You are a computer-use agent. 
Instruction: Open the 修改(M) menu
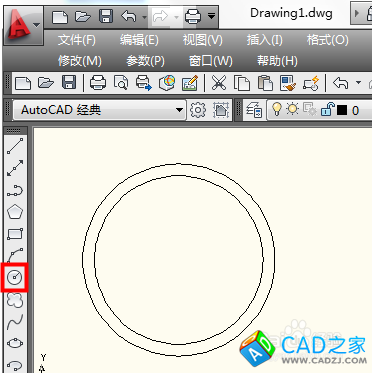[x=80, y=61]
